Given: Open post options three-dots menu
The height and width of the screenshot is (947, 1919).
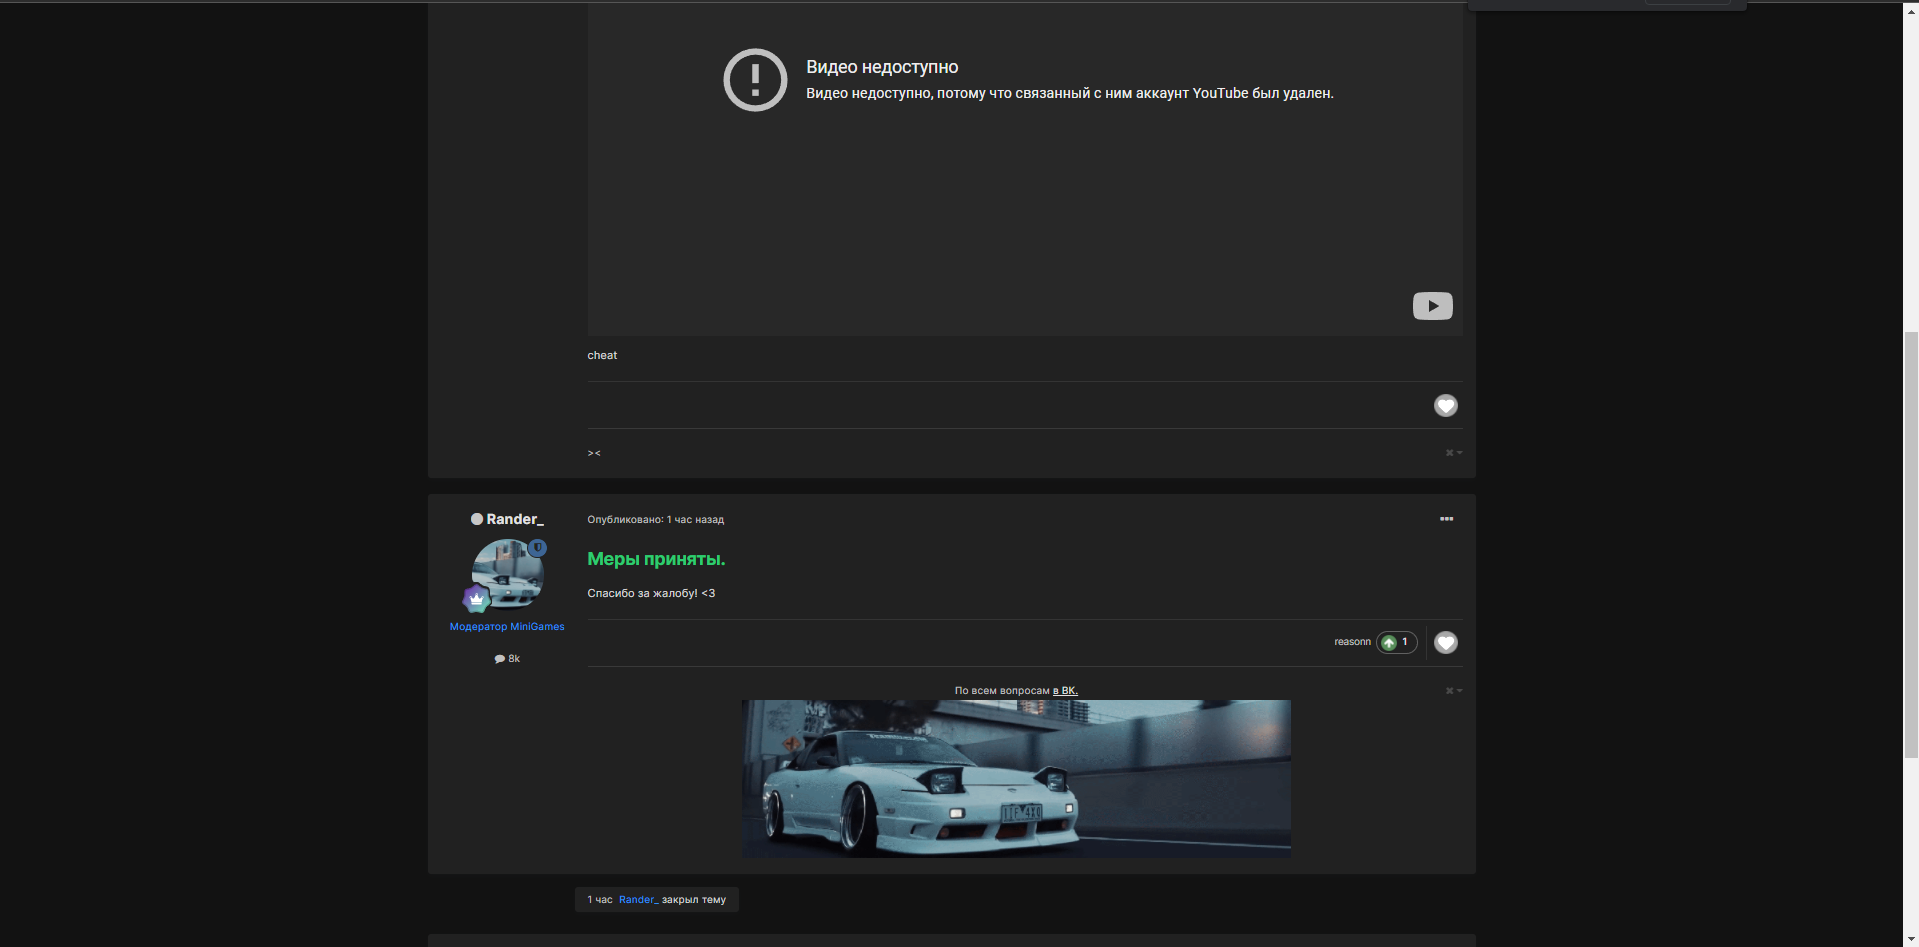Looking at the screenshot, I should 1446,519.
